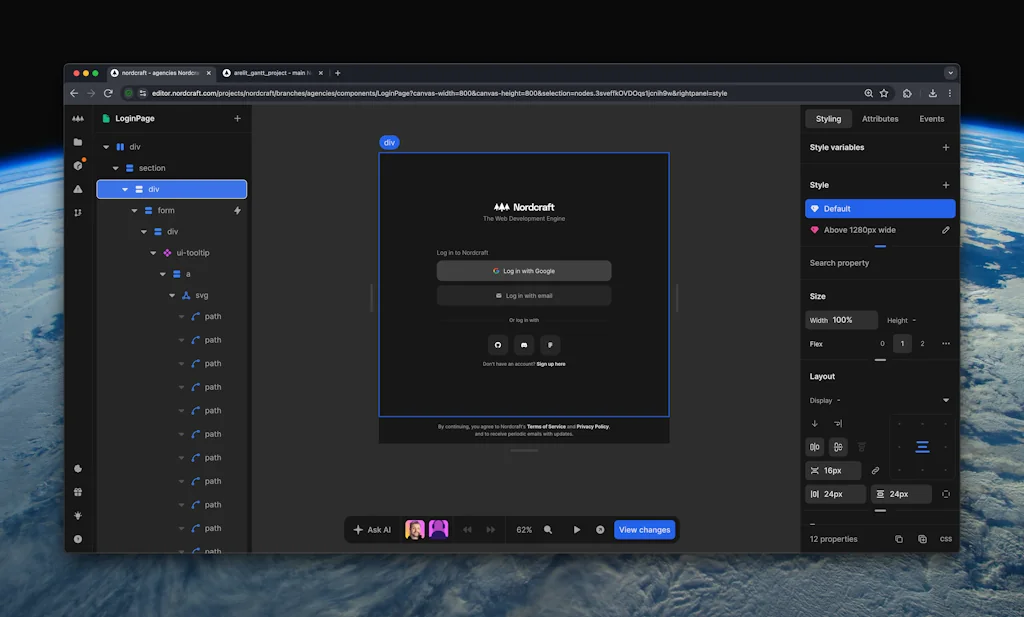Image resolution: width=1024 pixels, height=617 pixels.
Task: Open the Display dropdown in Layout
Action: click(x=945, y=399)
